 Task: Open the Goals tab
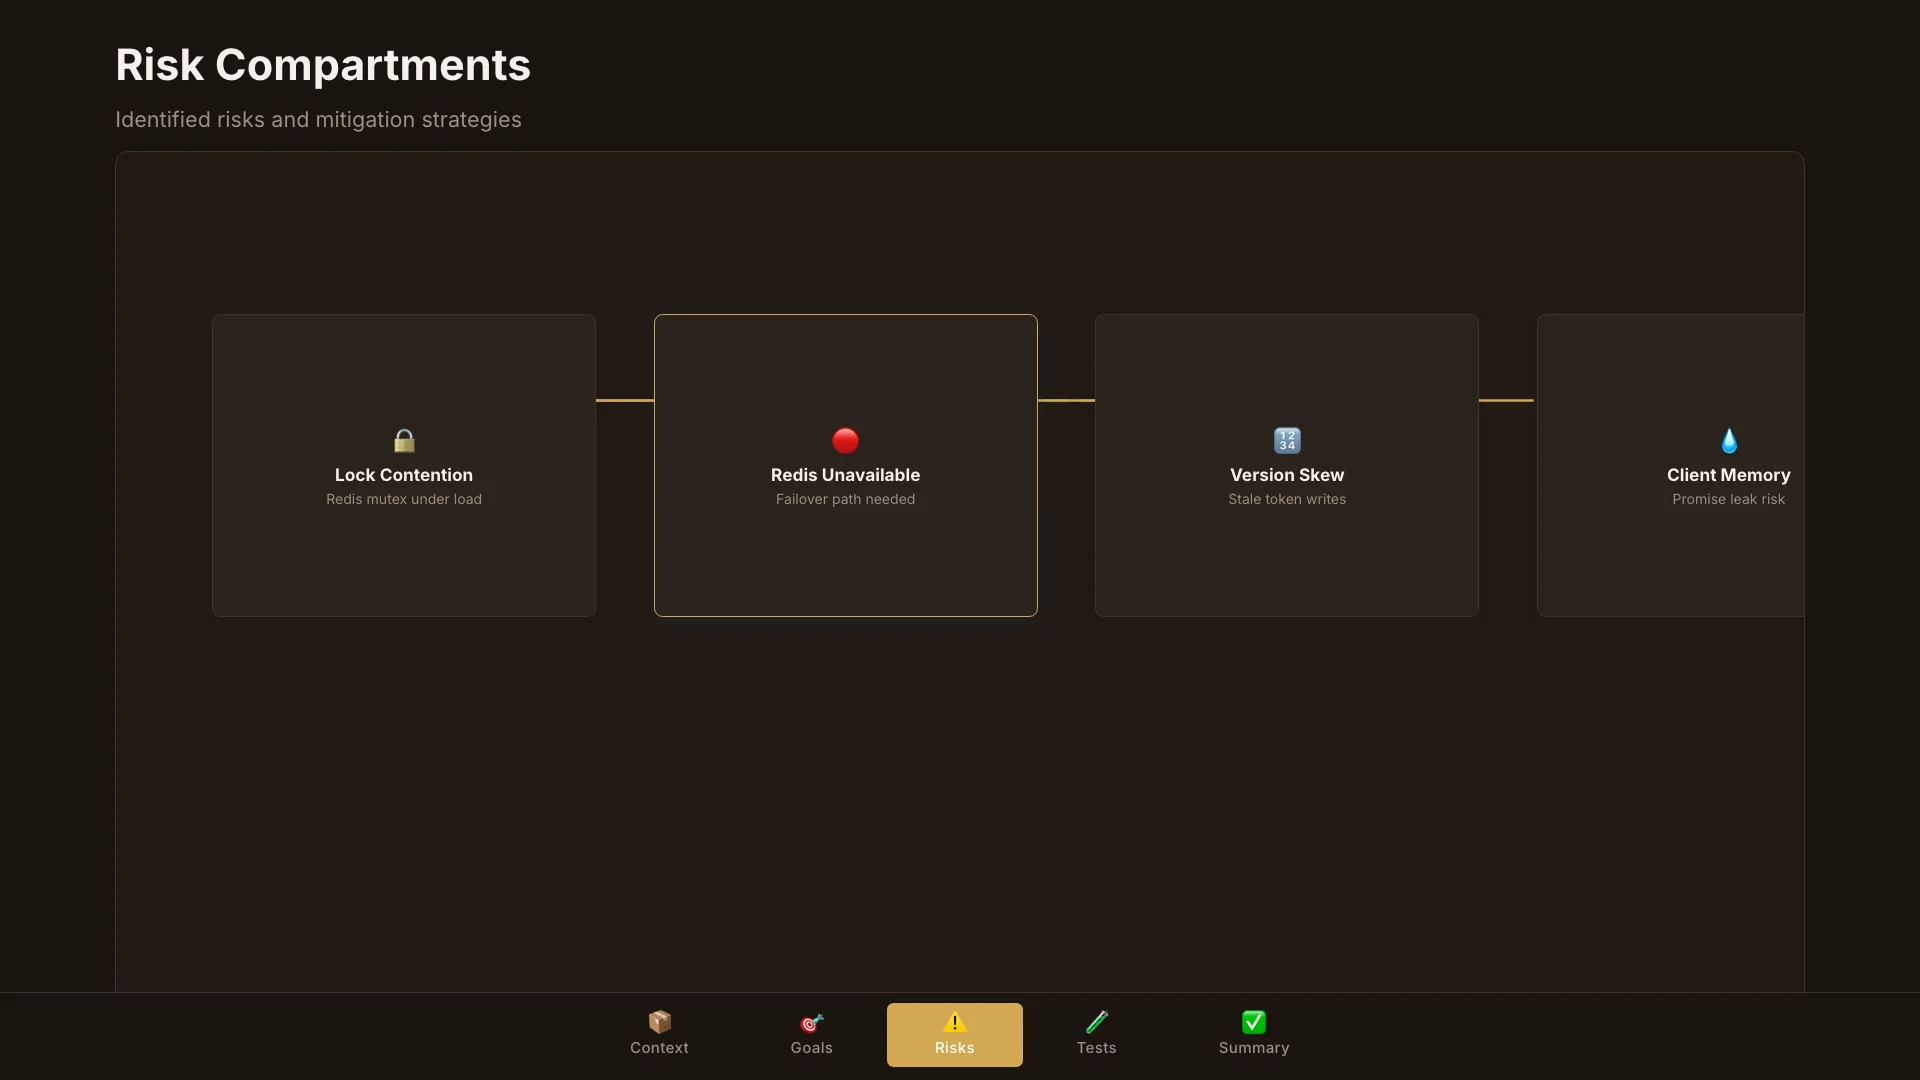[812, 1035]
